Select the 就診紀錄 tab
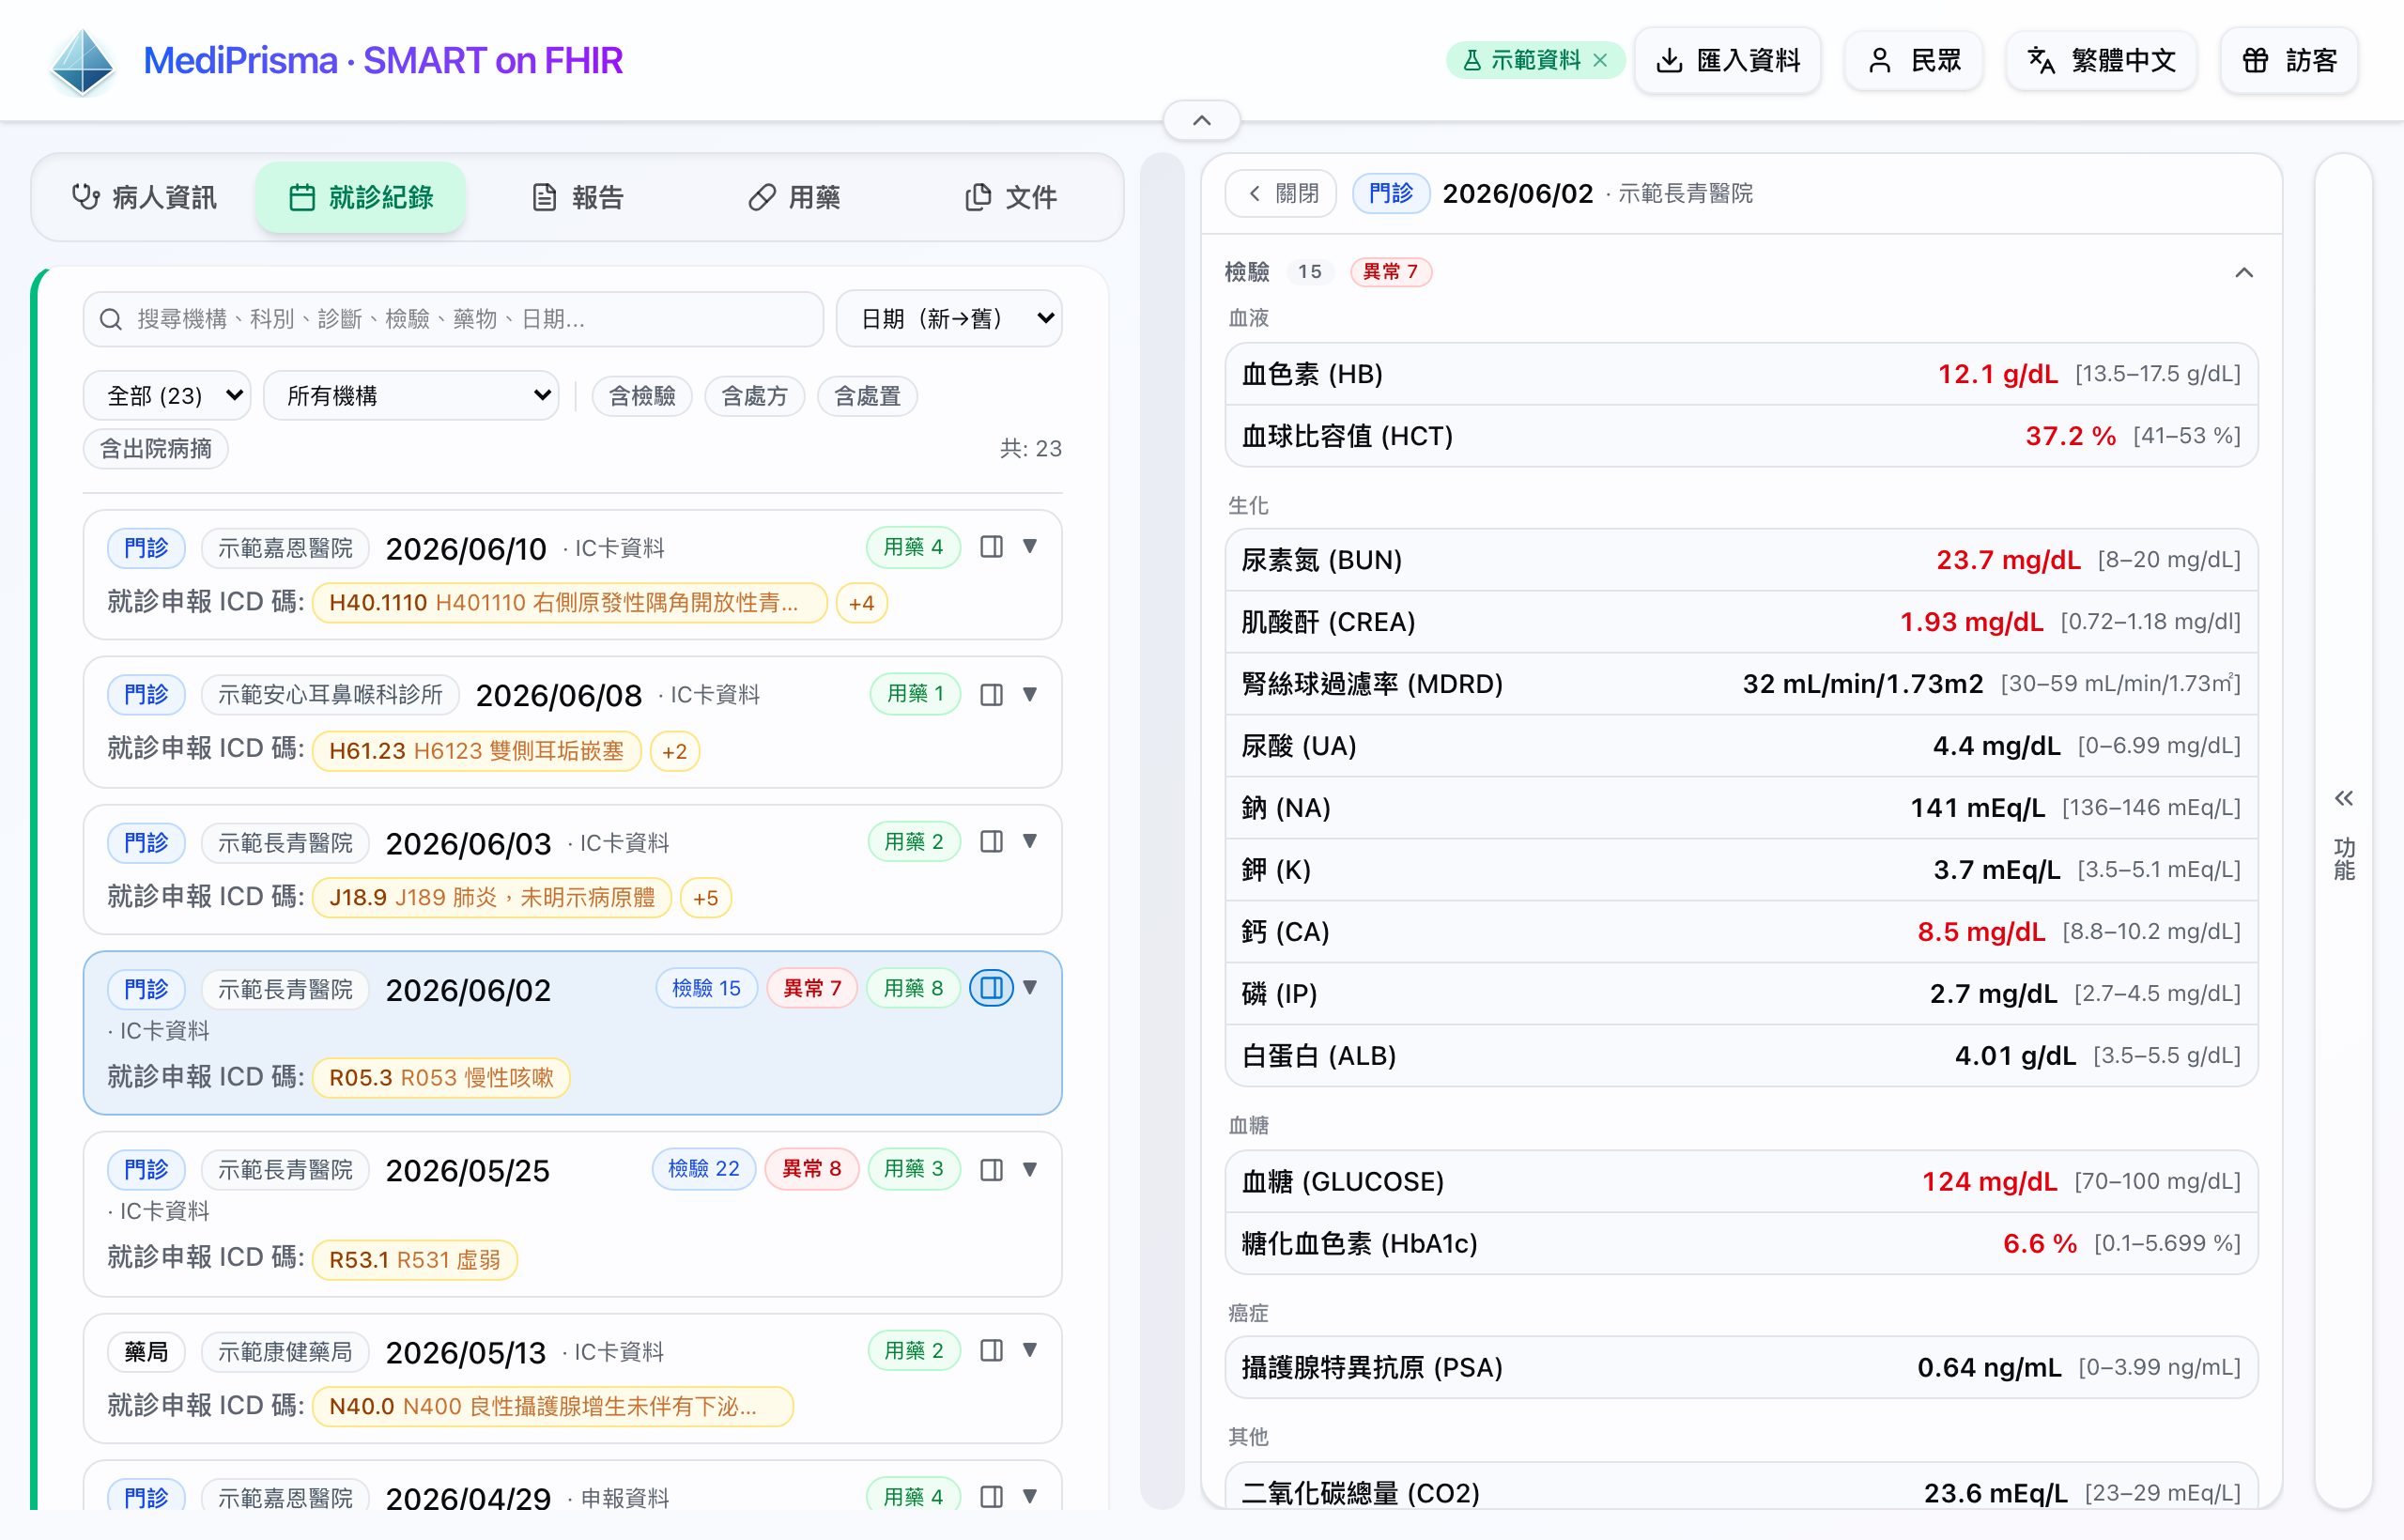 [361, 197]
